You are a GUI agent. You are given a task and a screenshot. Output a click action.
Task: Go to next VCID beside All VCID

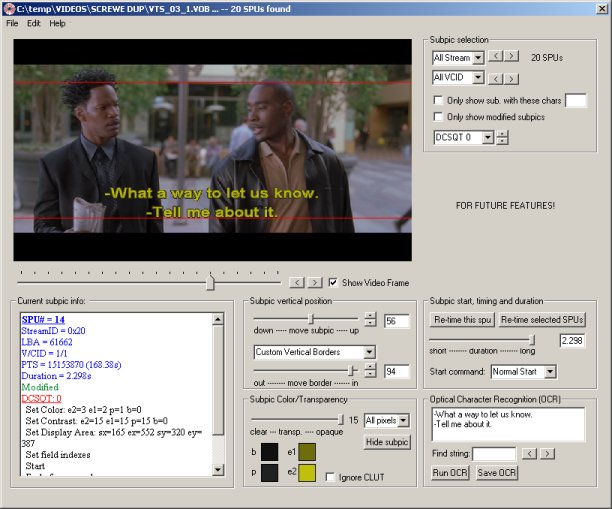(x=511, y=79)
